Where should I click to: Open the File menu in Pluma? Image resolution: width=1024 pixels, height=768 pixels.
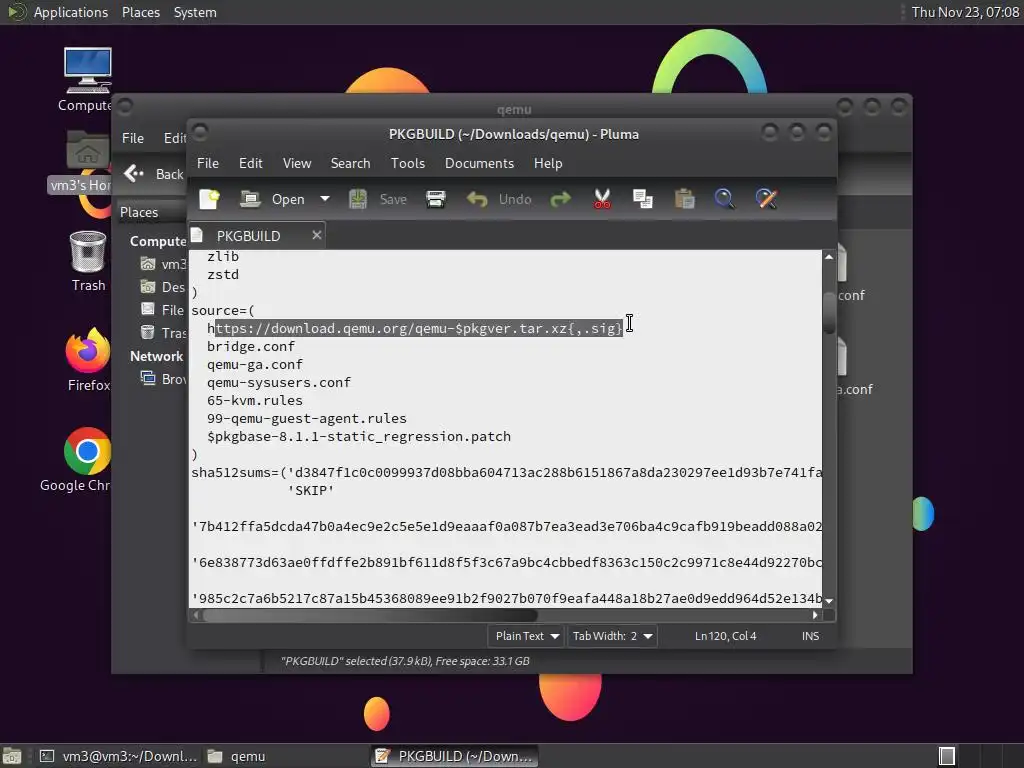pos(208,163)
